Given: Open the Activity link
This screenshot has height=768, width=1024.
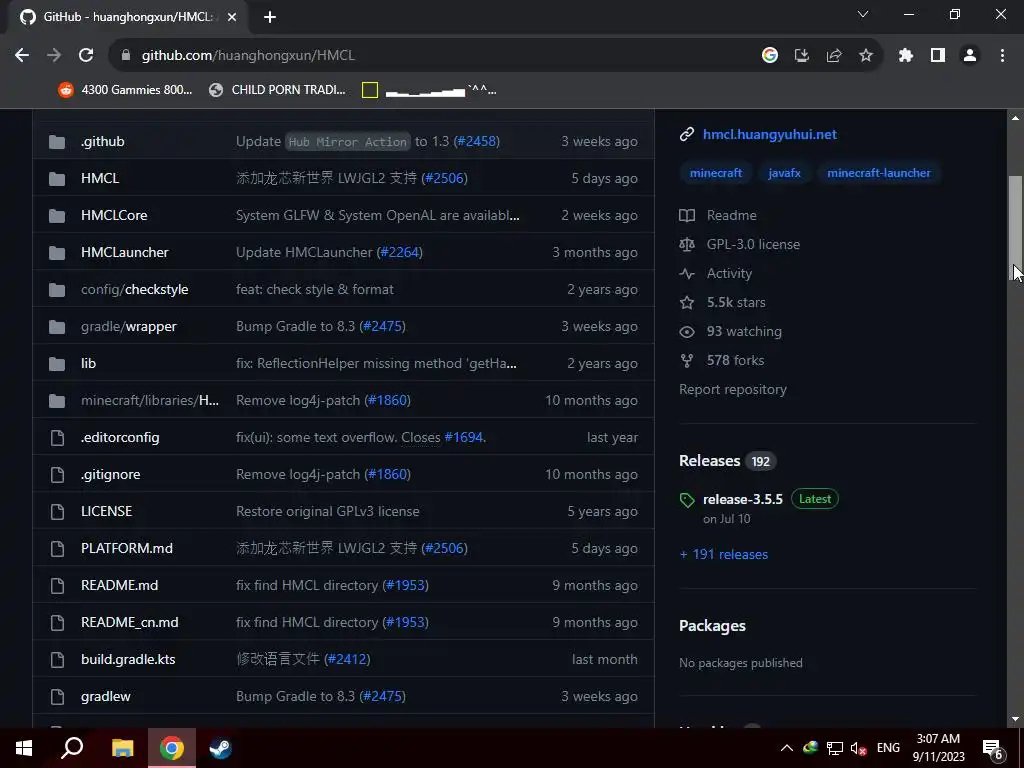Looking at the screenshot, I should click(729, 274).
